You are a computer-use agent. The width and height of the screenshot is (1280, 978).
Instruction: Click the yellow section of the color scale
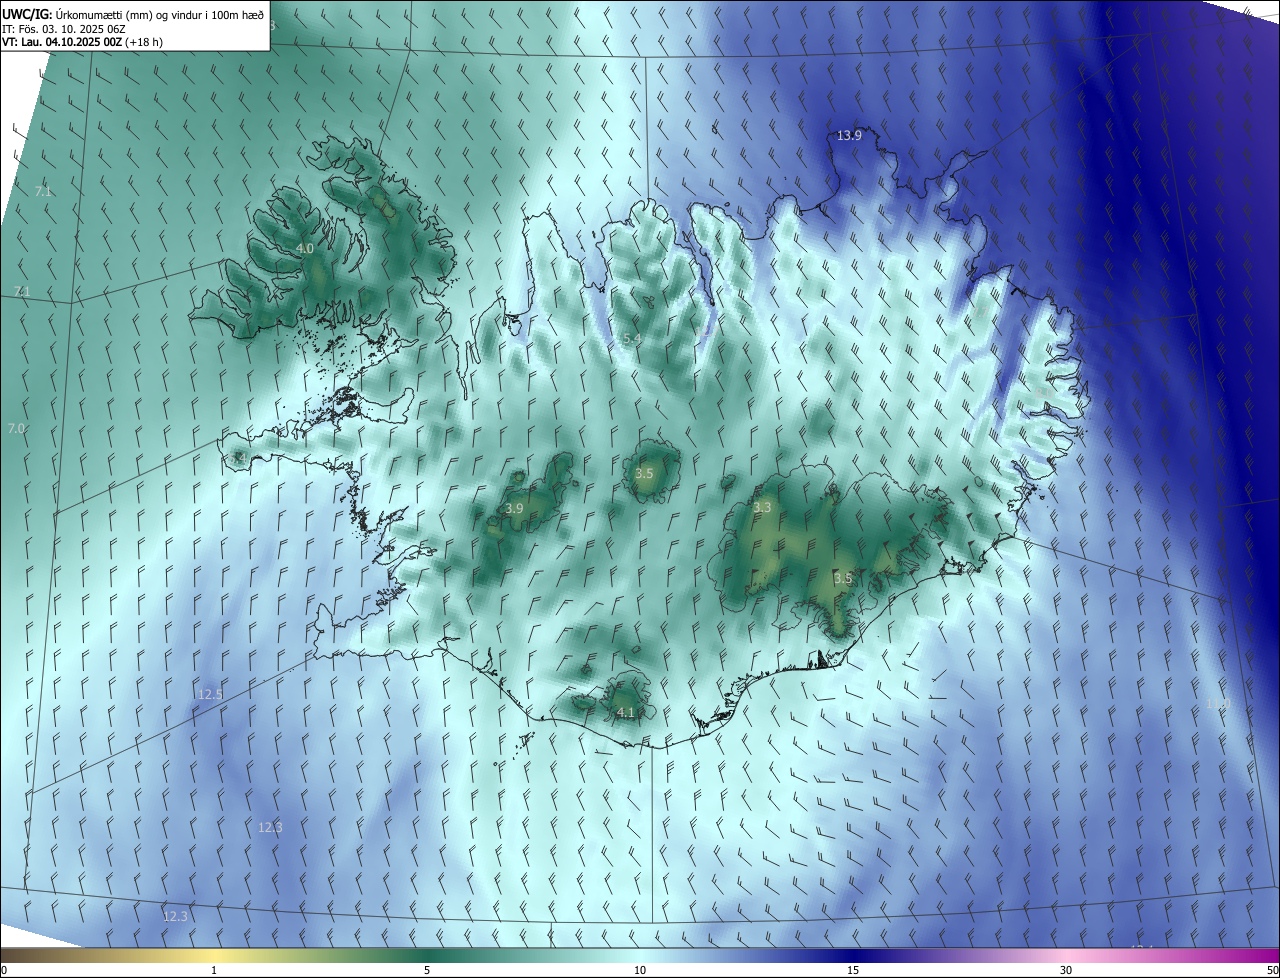pos(214,955)
